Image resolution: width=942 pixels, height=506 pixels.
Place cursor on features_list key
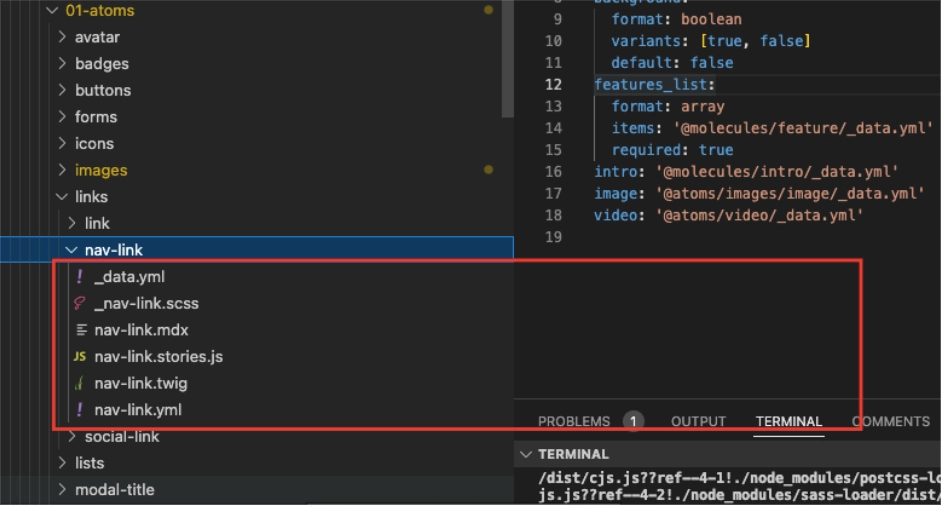(x=651, y=85)
